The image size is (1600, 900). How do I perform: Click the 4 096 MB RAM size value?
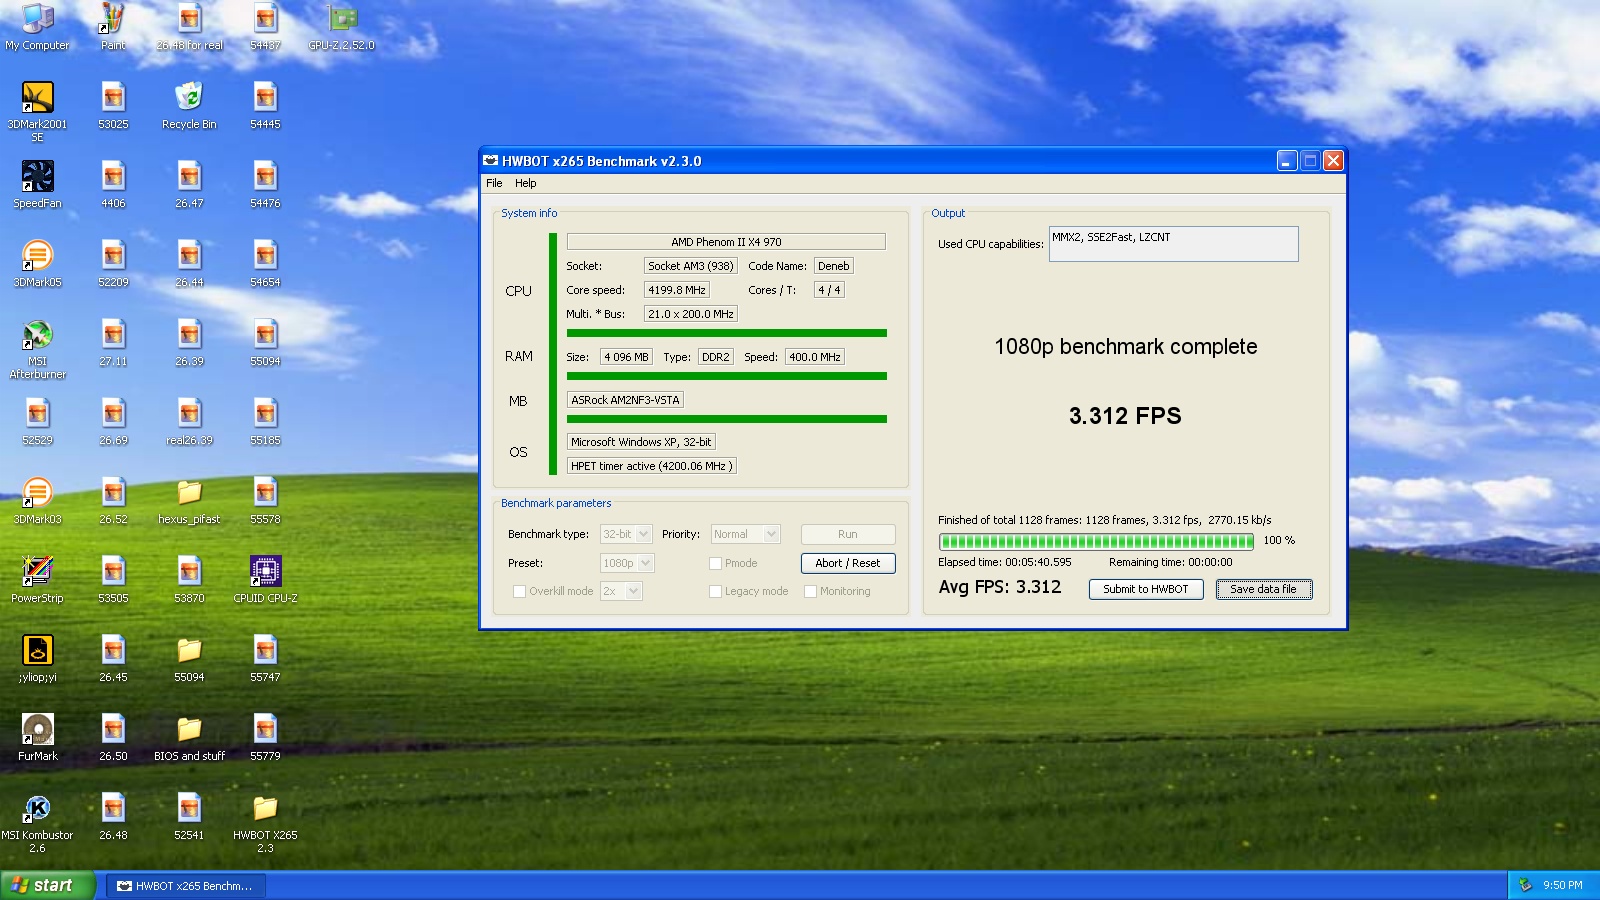[626, 357]
